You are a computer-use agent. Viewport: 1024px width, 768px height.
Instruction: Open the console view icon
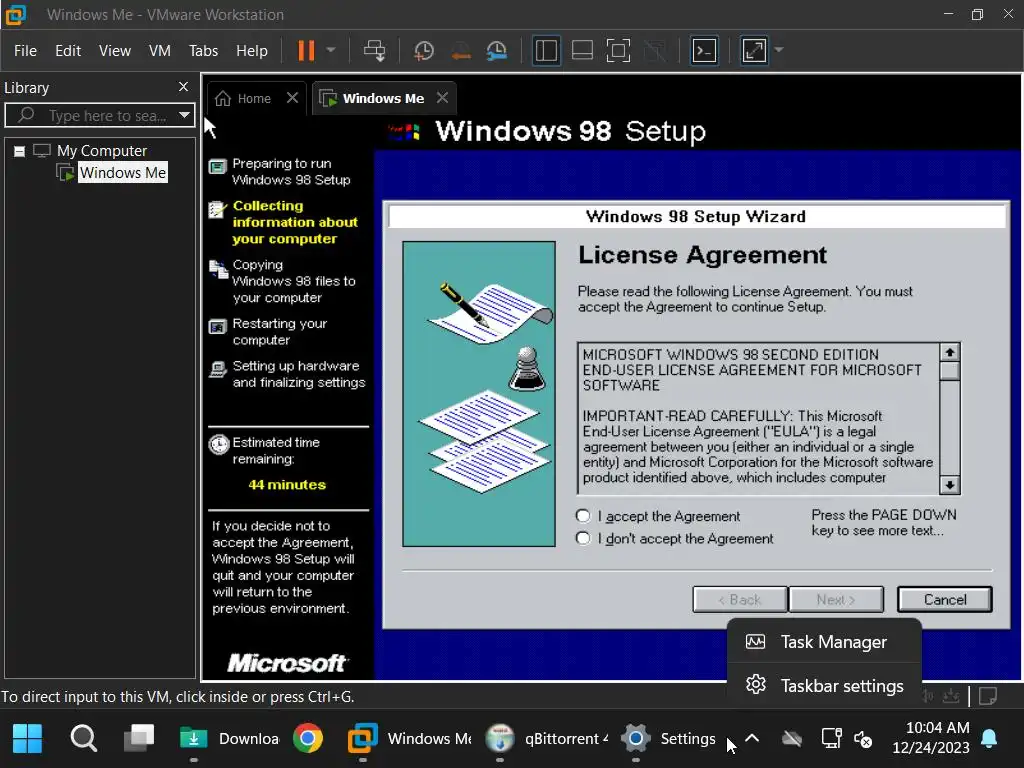pos(704,50)
